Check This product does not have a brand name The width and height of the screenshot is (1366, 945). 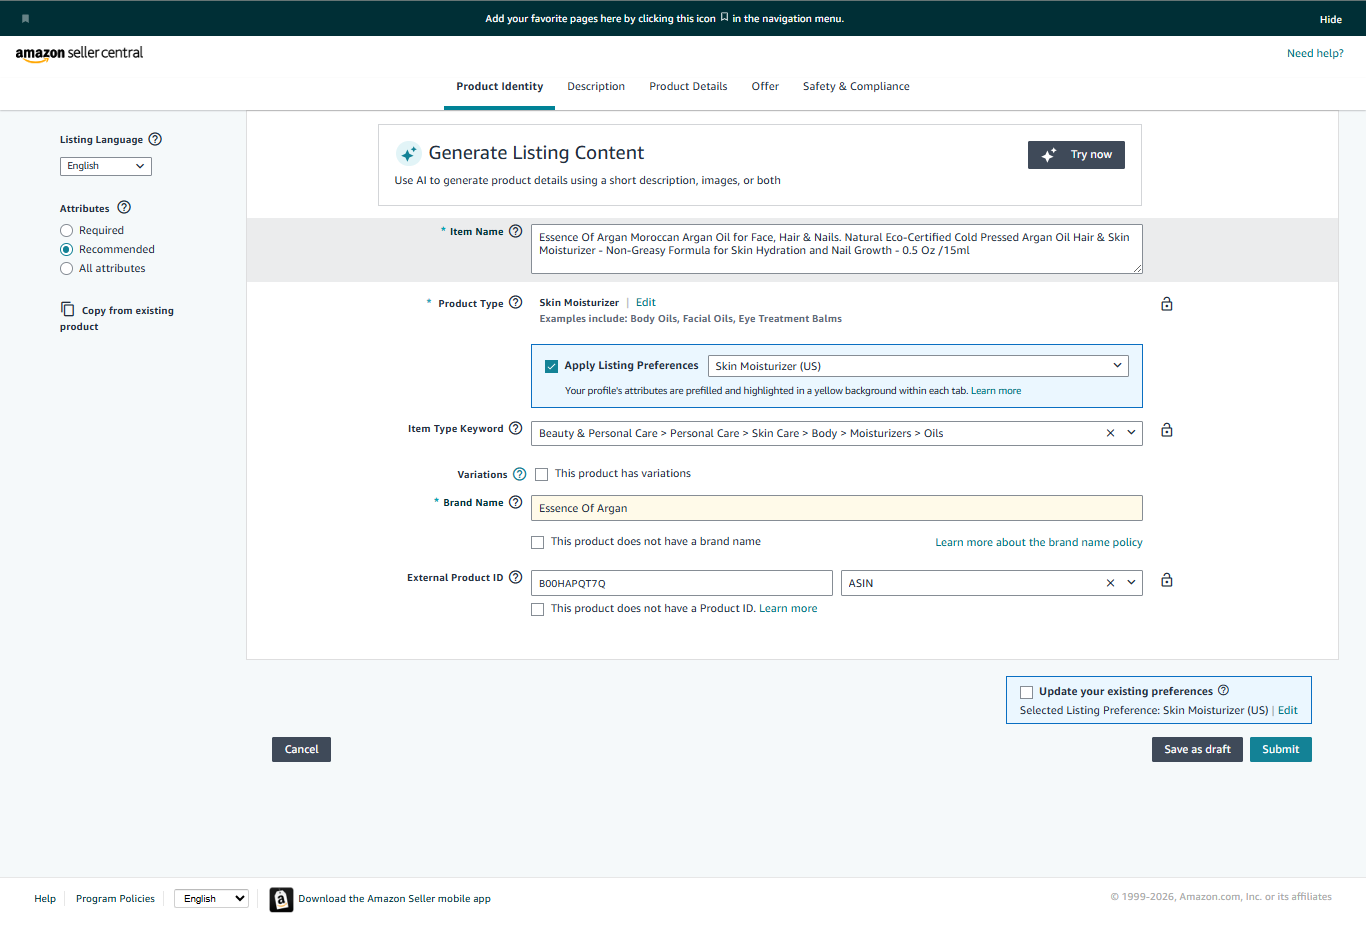pos(538,542)
